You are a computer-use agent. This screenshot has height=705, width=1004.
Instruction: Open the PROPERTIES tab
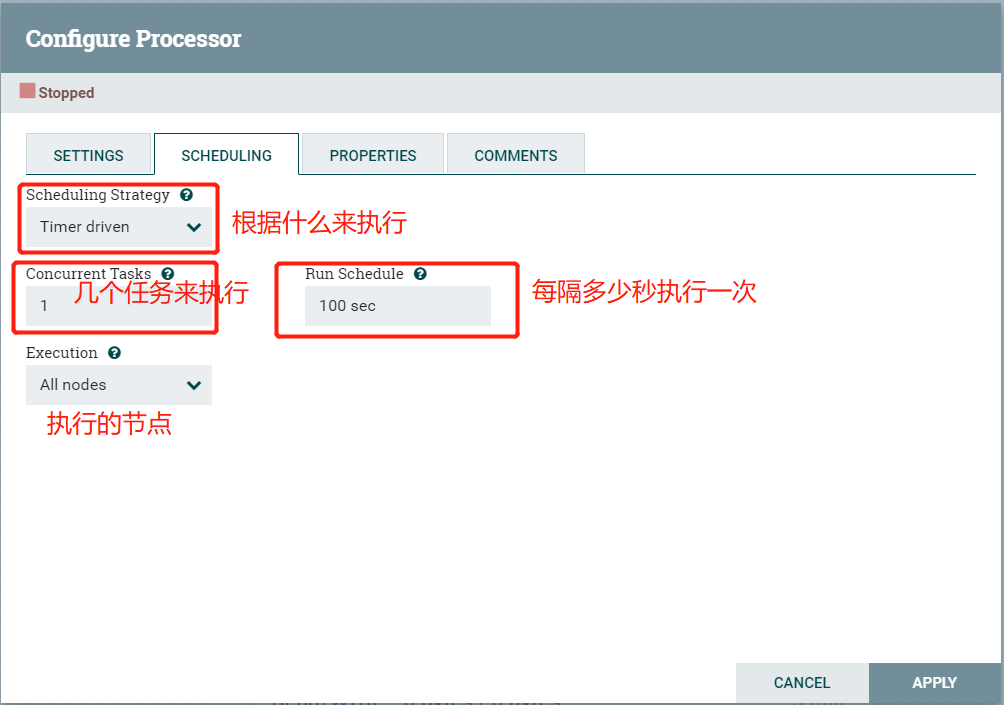tap(372, 155)
